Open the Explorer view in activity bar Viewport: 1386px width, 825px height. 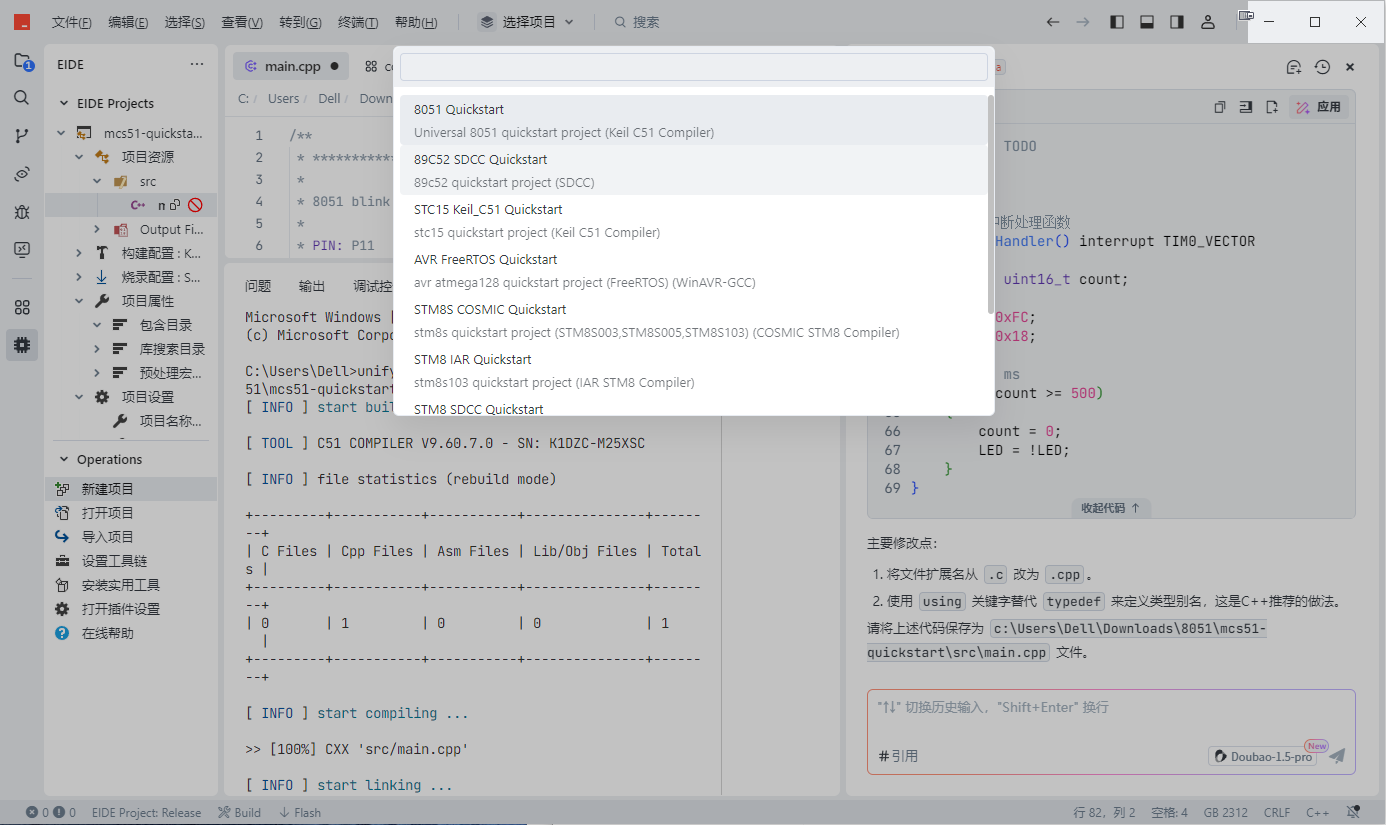pos(22,62)
